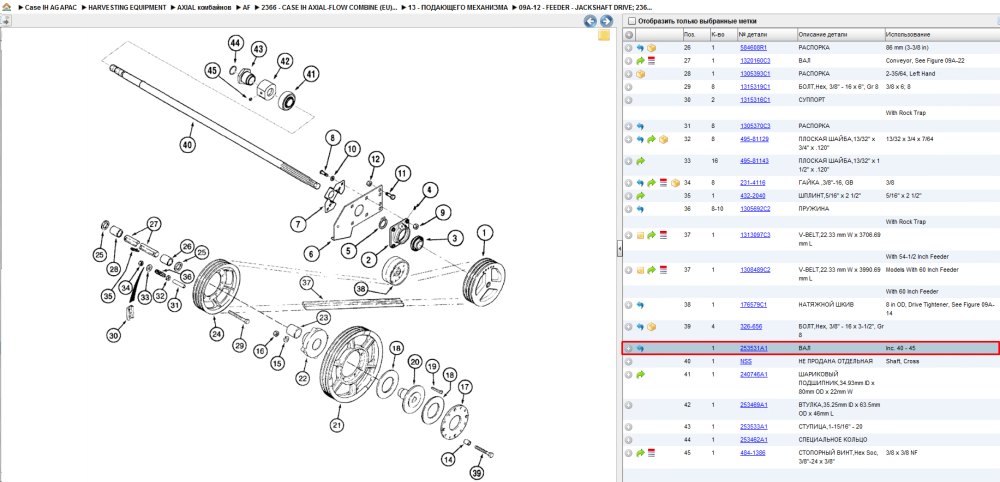Click green arrow icon for part 240746A1
This screenshot has height=482, width=1000.
640,374
